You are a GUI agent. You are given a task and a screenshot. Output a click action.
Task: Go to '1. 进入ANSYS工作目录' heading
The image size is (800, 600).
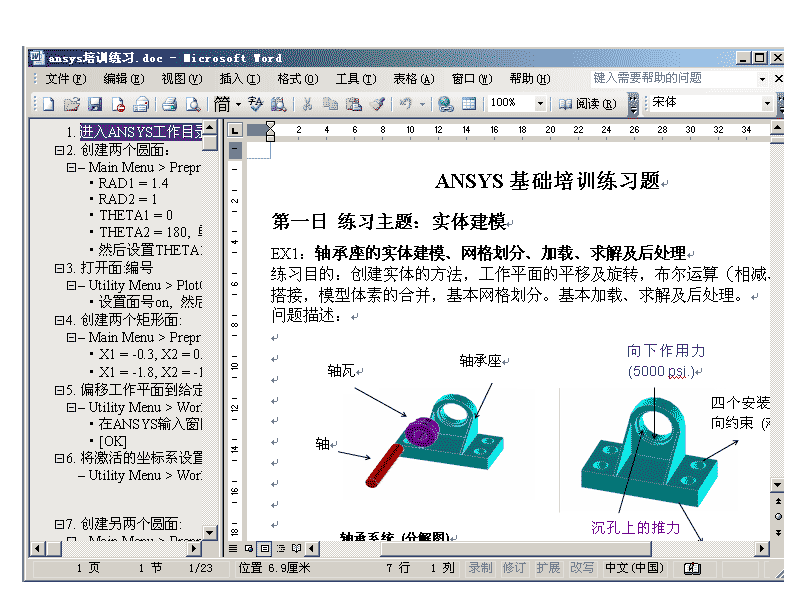pos(135,132)
